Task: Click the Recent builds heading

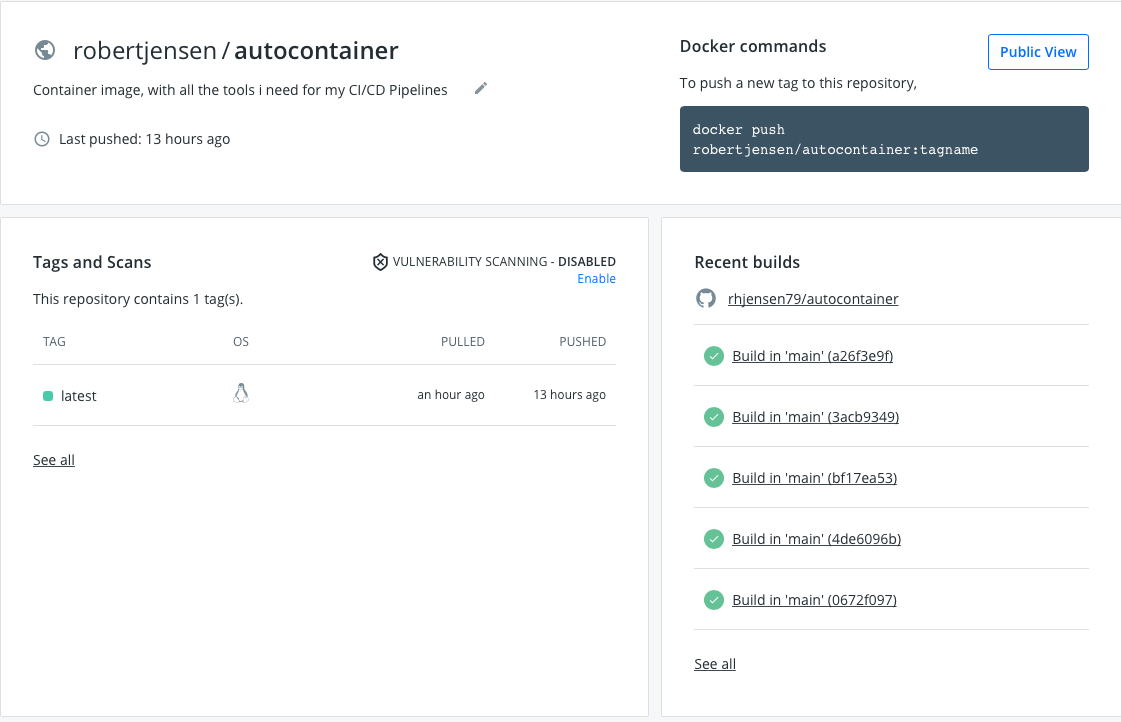Action: tap(747, 262)
